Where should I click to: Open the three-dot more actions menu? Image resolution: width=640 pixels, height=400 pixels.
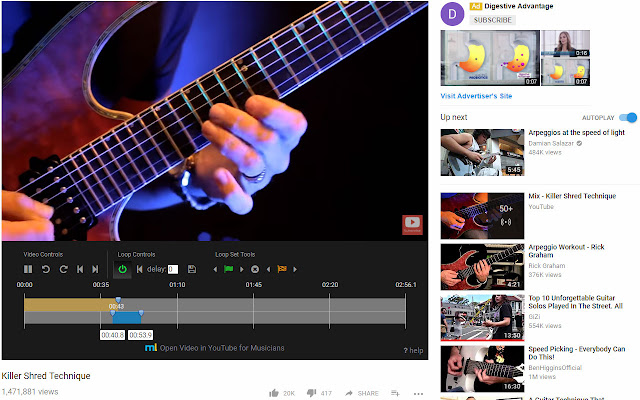click(x=418, y=394)
